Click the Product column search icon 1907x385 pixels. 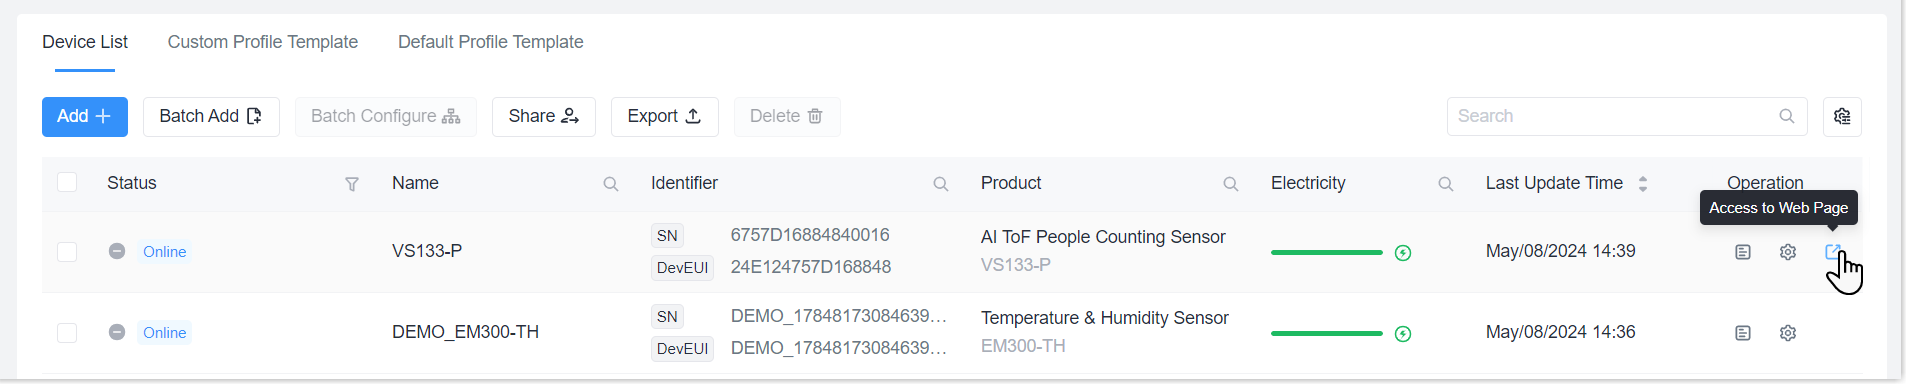[1231, 184]
